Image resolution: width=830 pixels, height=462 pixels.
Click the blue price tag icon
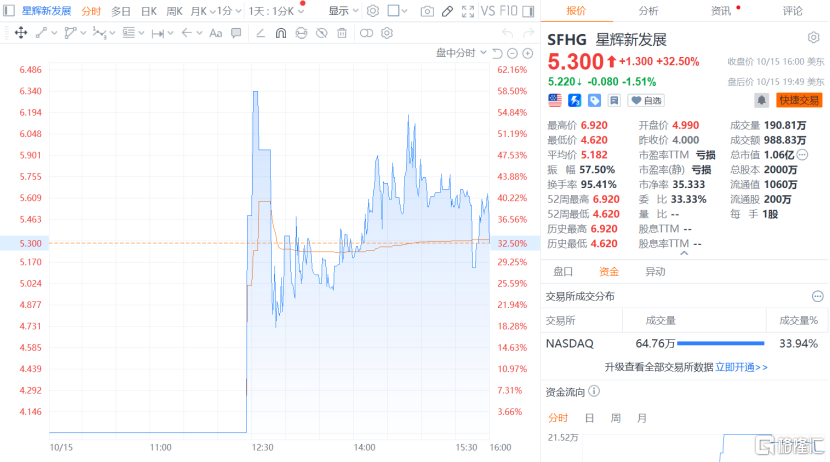coord(594,100)
